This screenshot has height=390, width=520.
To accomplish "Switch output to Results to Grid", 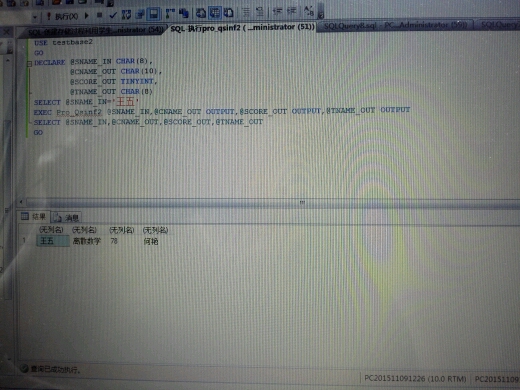I will [x=215, y=13].
